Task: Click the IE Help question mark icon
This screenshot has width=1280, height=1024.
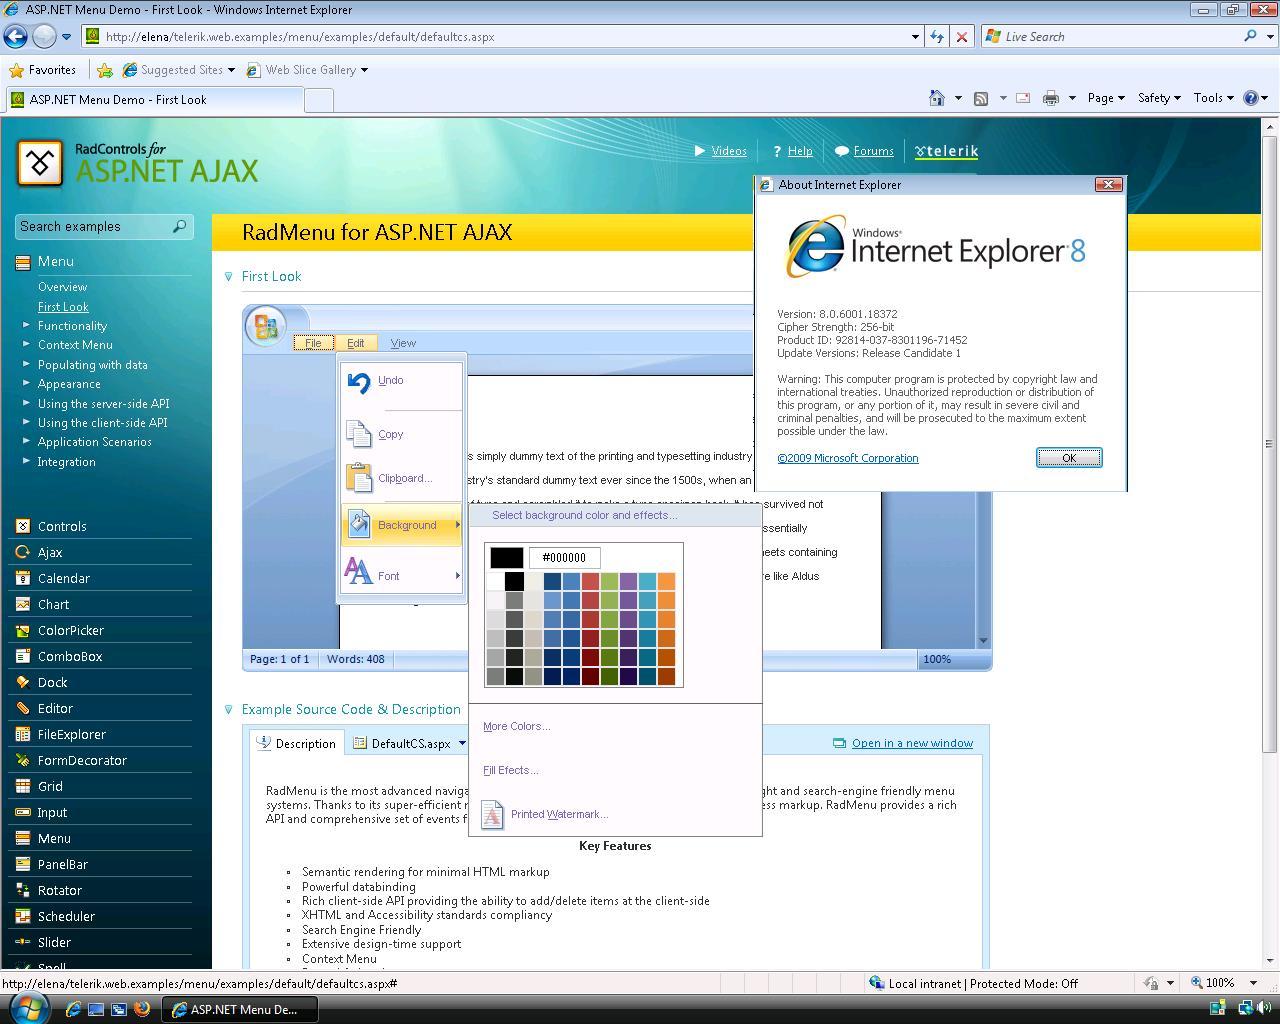Action: (x=1250, y=98)
